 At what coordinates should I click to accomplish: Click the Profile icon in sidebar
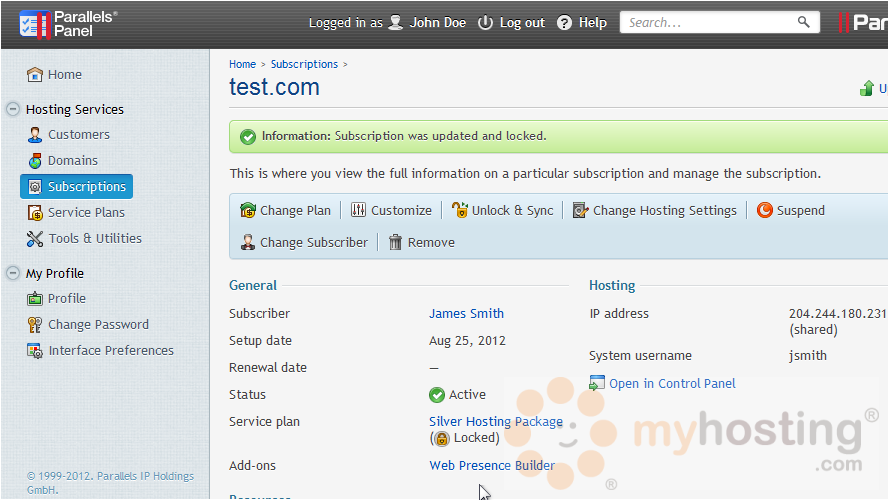pos(35,299)
